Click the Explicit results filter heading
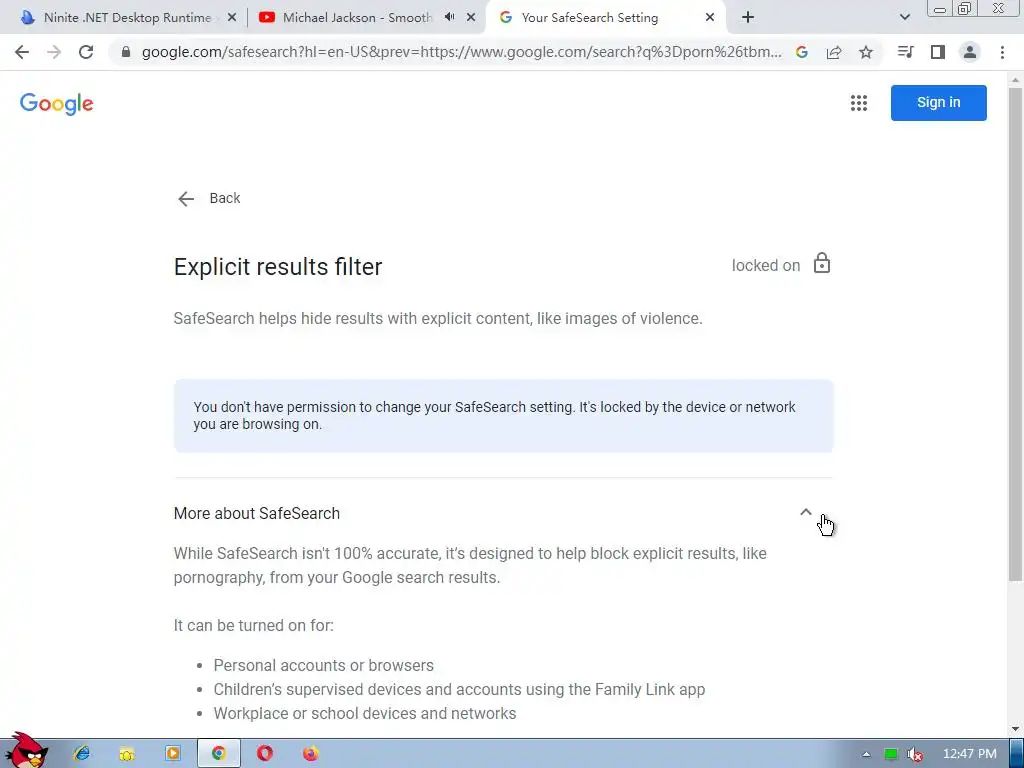1024x768 pixels. point(278,266)
